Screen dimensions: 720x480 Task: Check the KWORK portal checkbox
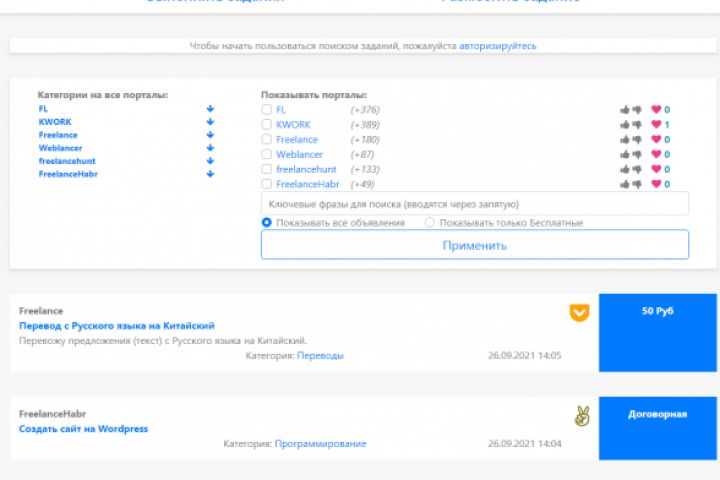(x=266, y=124)
